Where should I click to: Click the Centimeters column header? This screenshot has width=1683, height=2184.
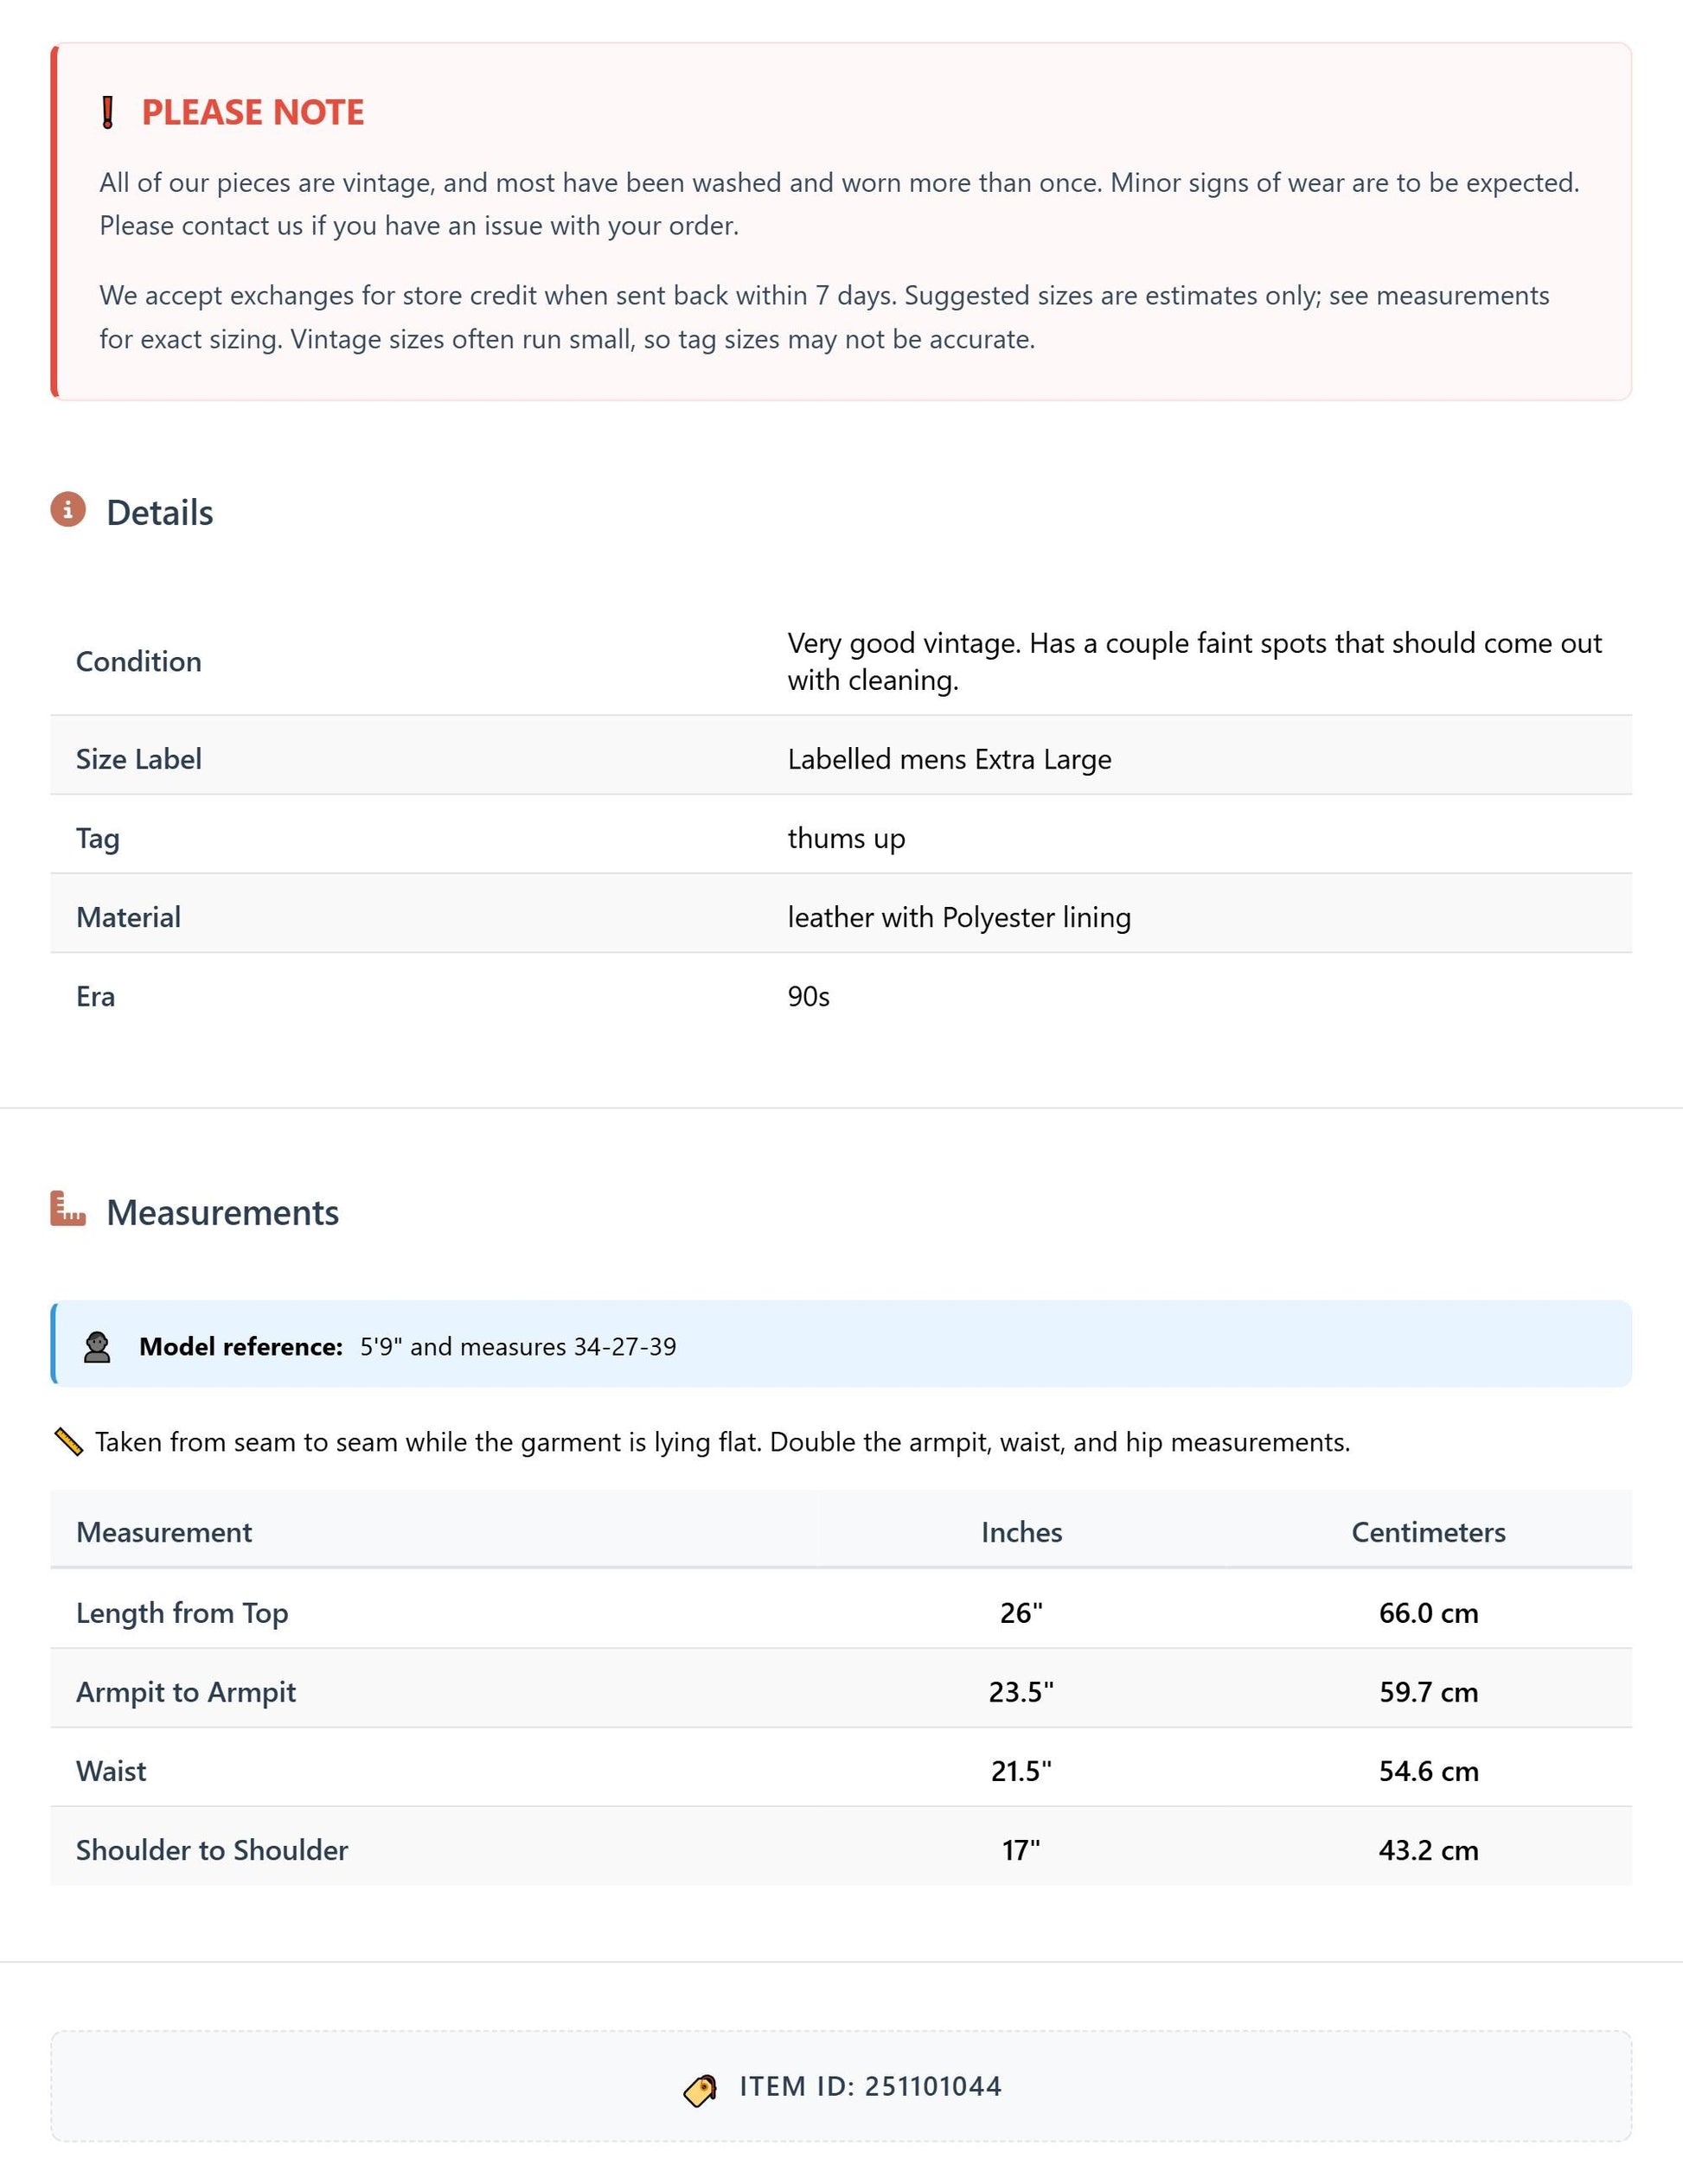click(1428, 1532)
